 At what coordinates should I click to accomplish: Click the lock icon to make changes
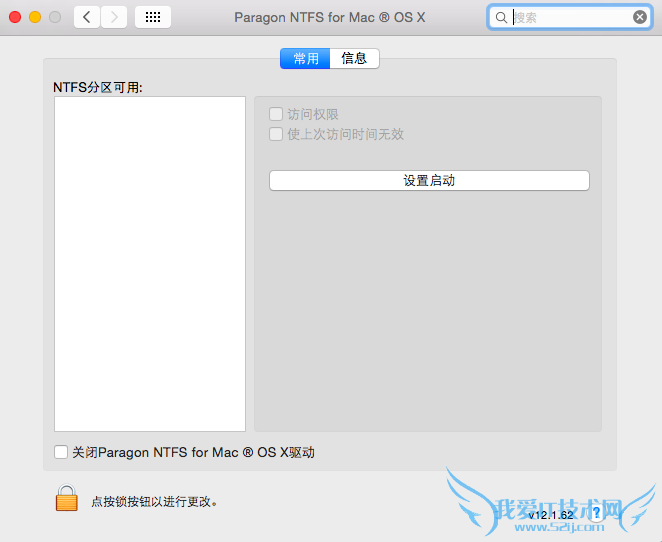click(67, 498)
